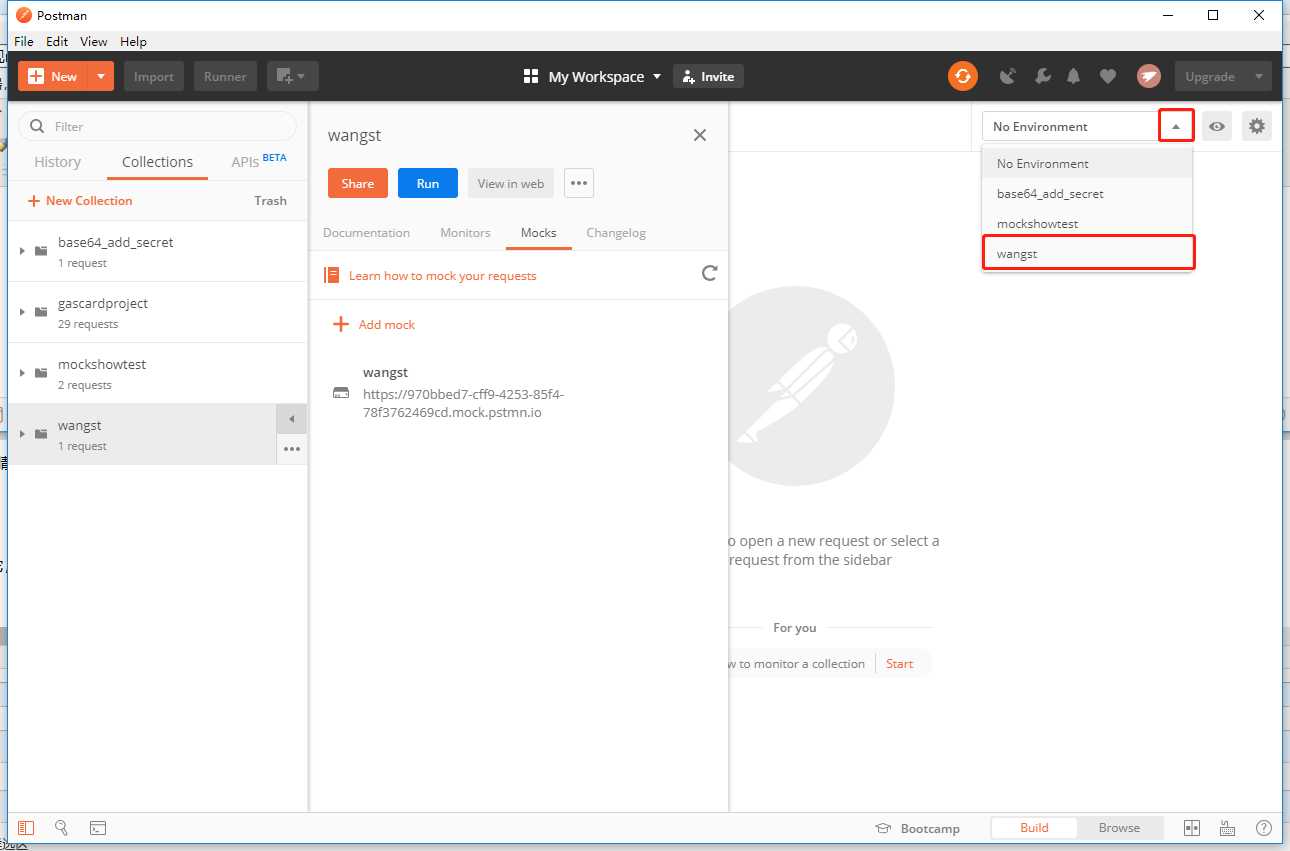This screenshot has height=851, width=1290.
Task: Open the Edit menu
Action: point(57,41)
